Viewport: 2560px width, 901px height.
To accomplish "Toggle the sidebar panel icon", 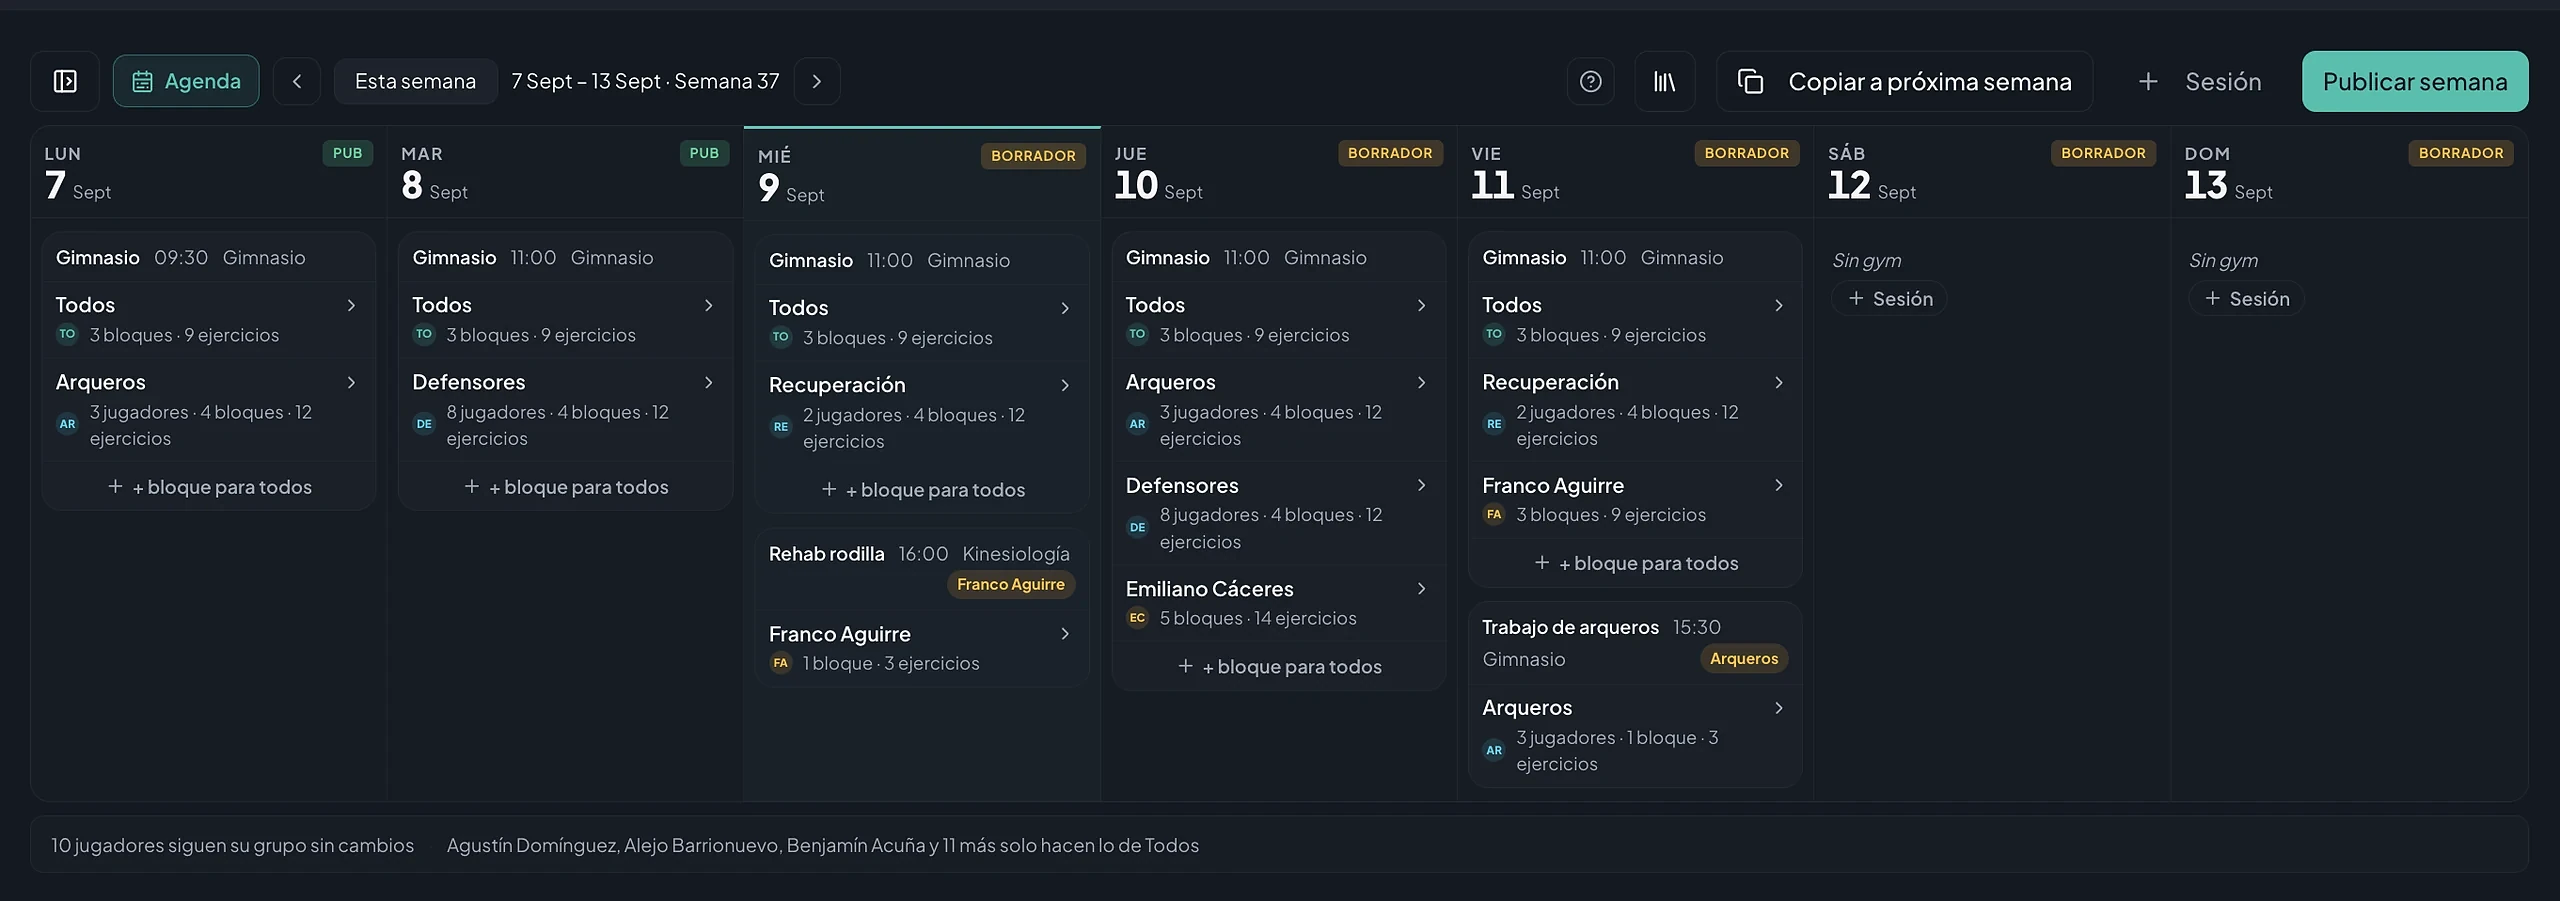I will click(x=65, y=81).
